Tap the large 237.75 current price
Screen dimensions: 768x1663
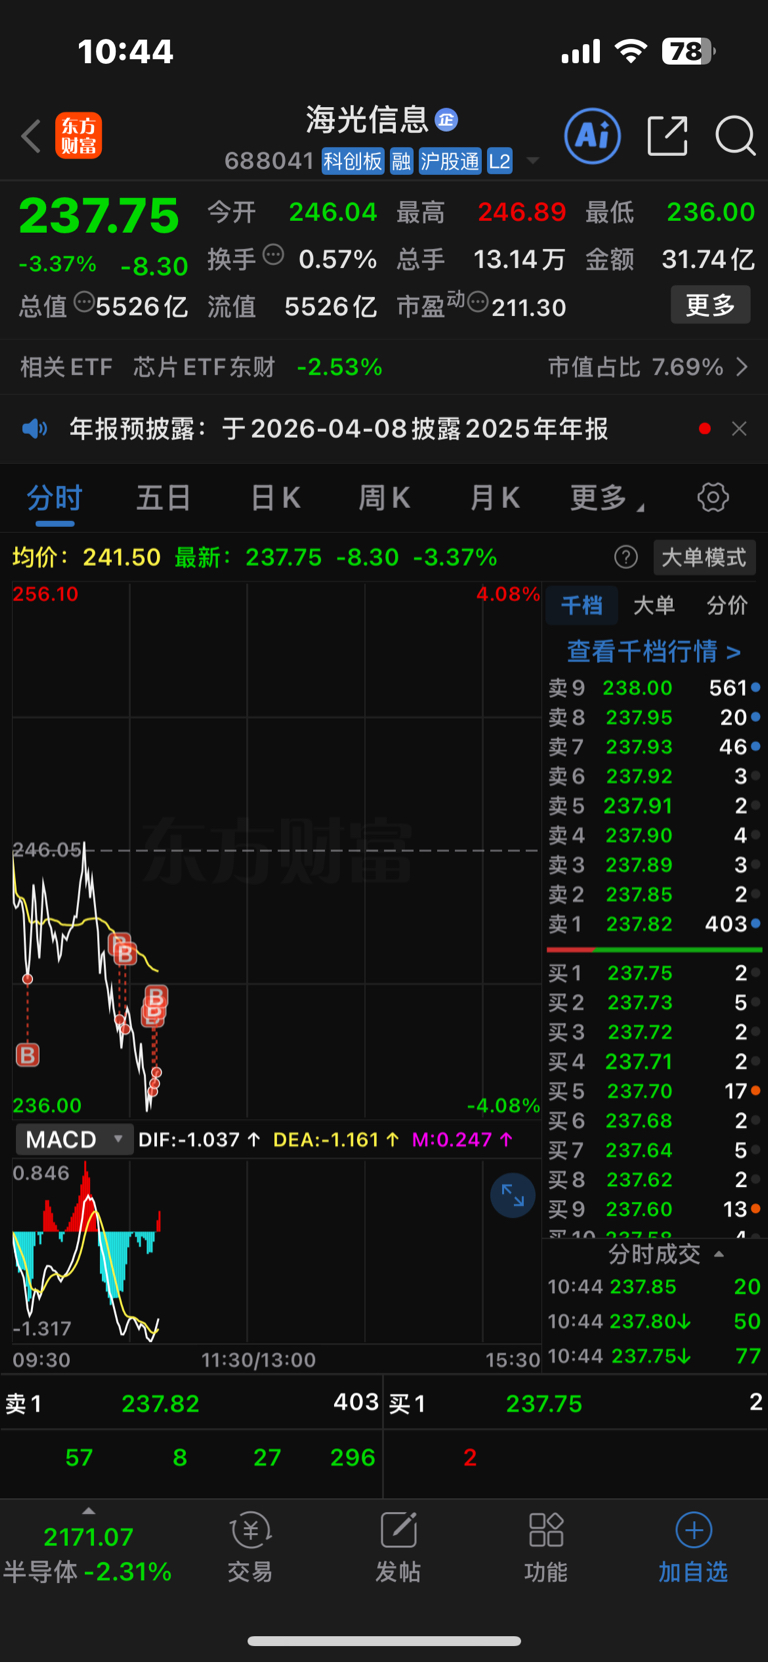point(99,216)
